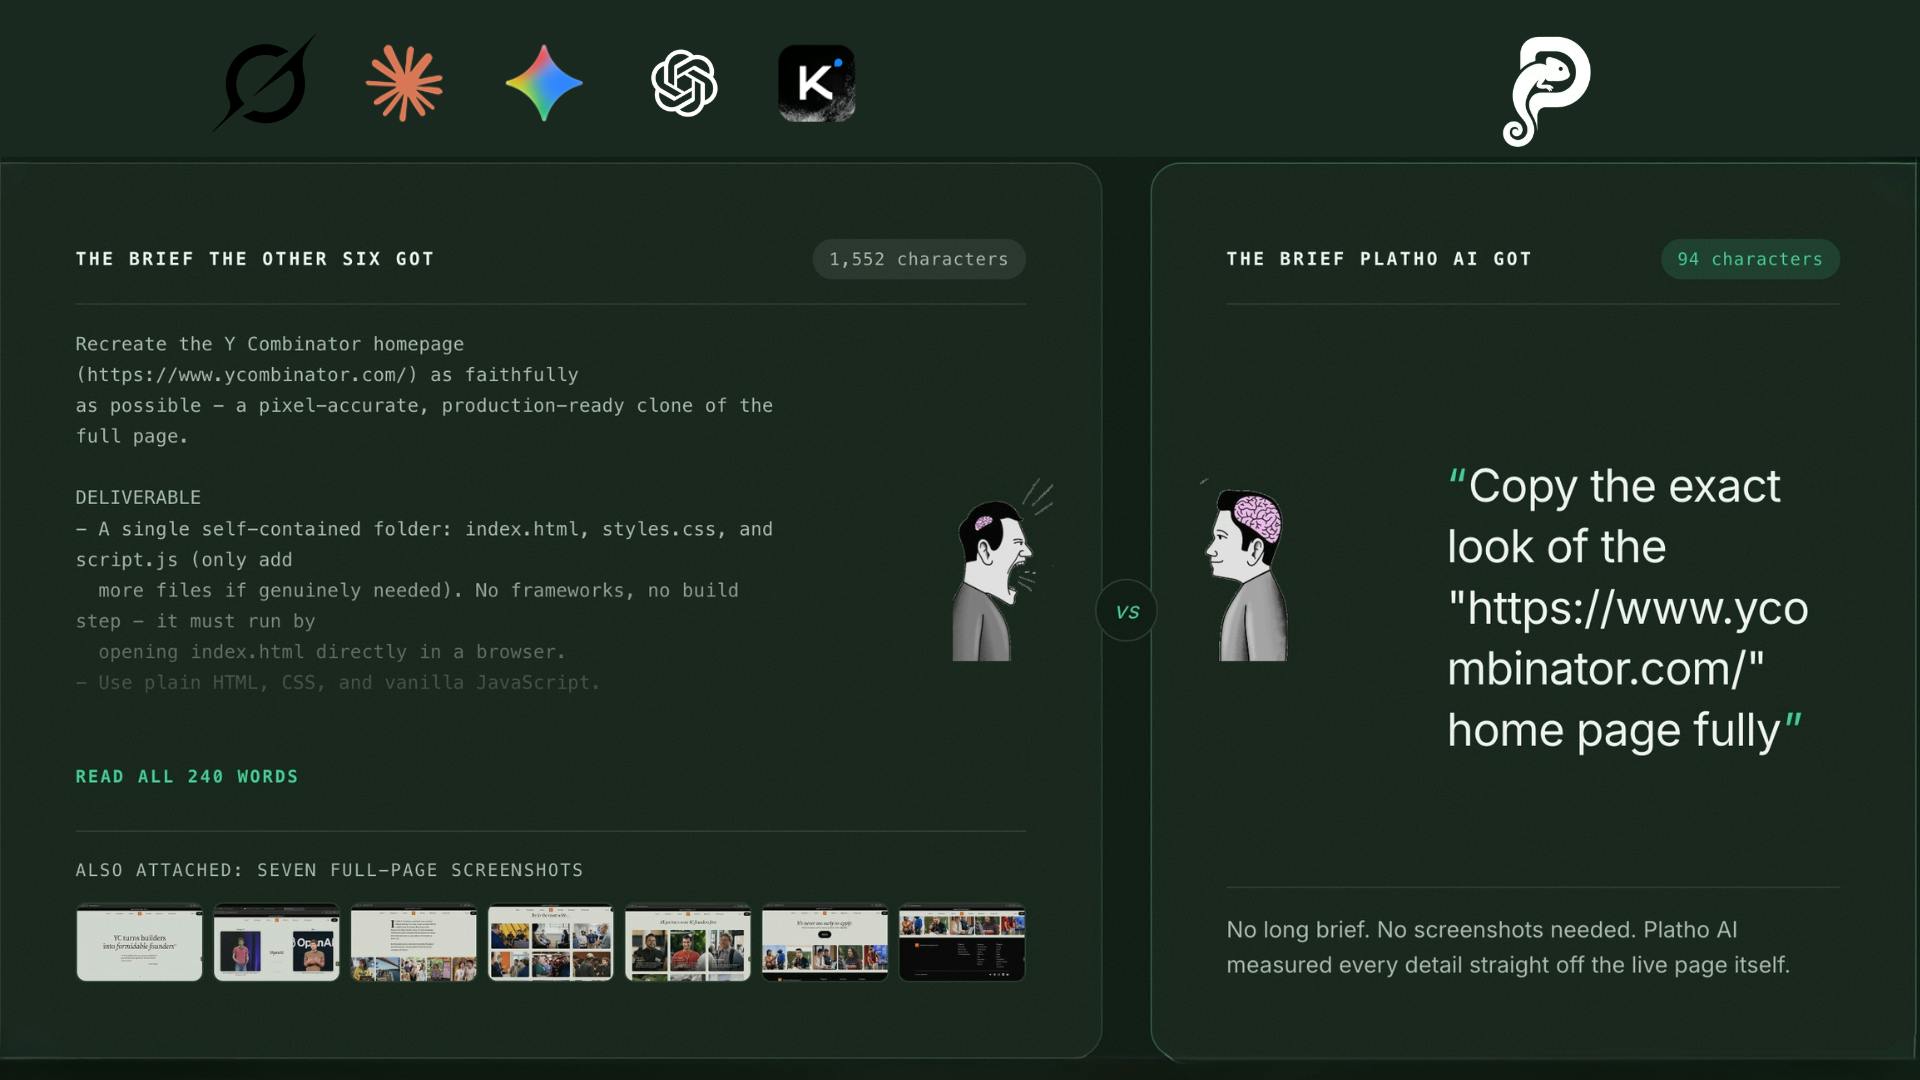Viewport: 1920px width, 1080px height.
Task: Click the orange Claude starburst logo
Action: pyautogui.click(x=404, y=83)
